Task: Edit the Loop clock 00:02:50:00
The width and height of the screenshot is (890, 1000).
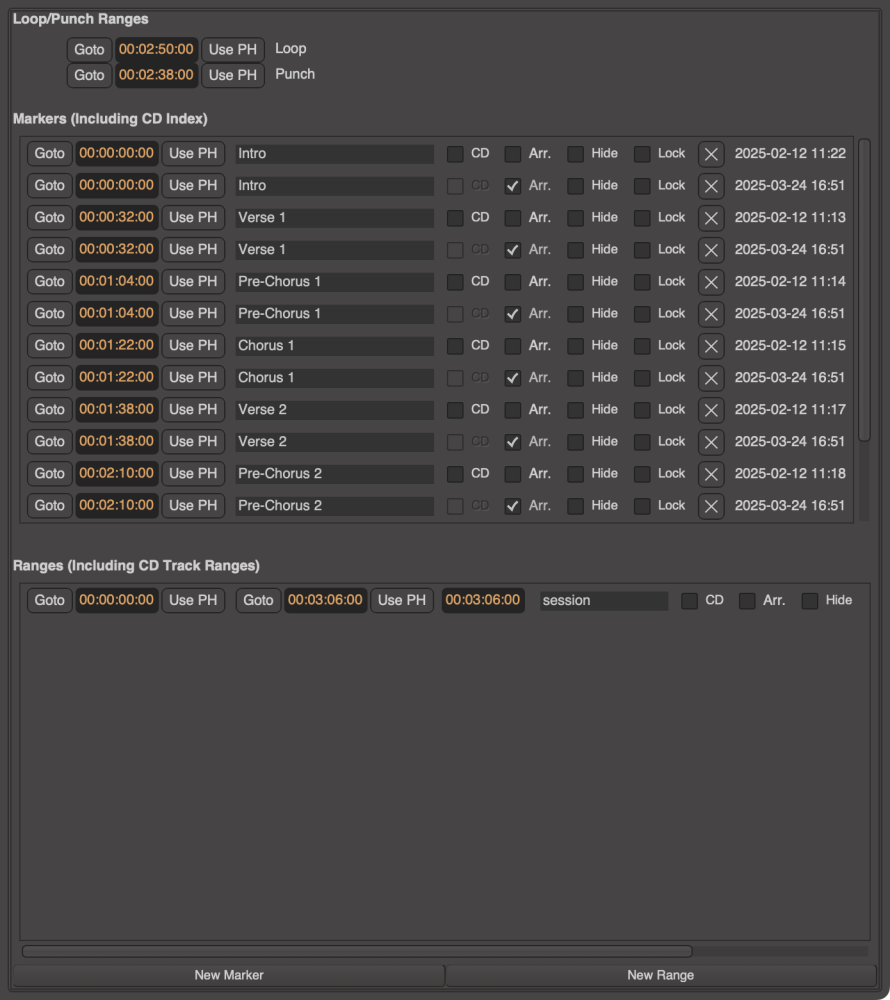Action: pos(156,50)
